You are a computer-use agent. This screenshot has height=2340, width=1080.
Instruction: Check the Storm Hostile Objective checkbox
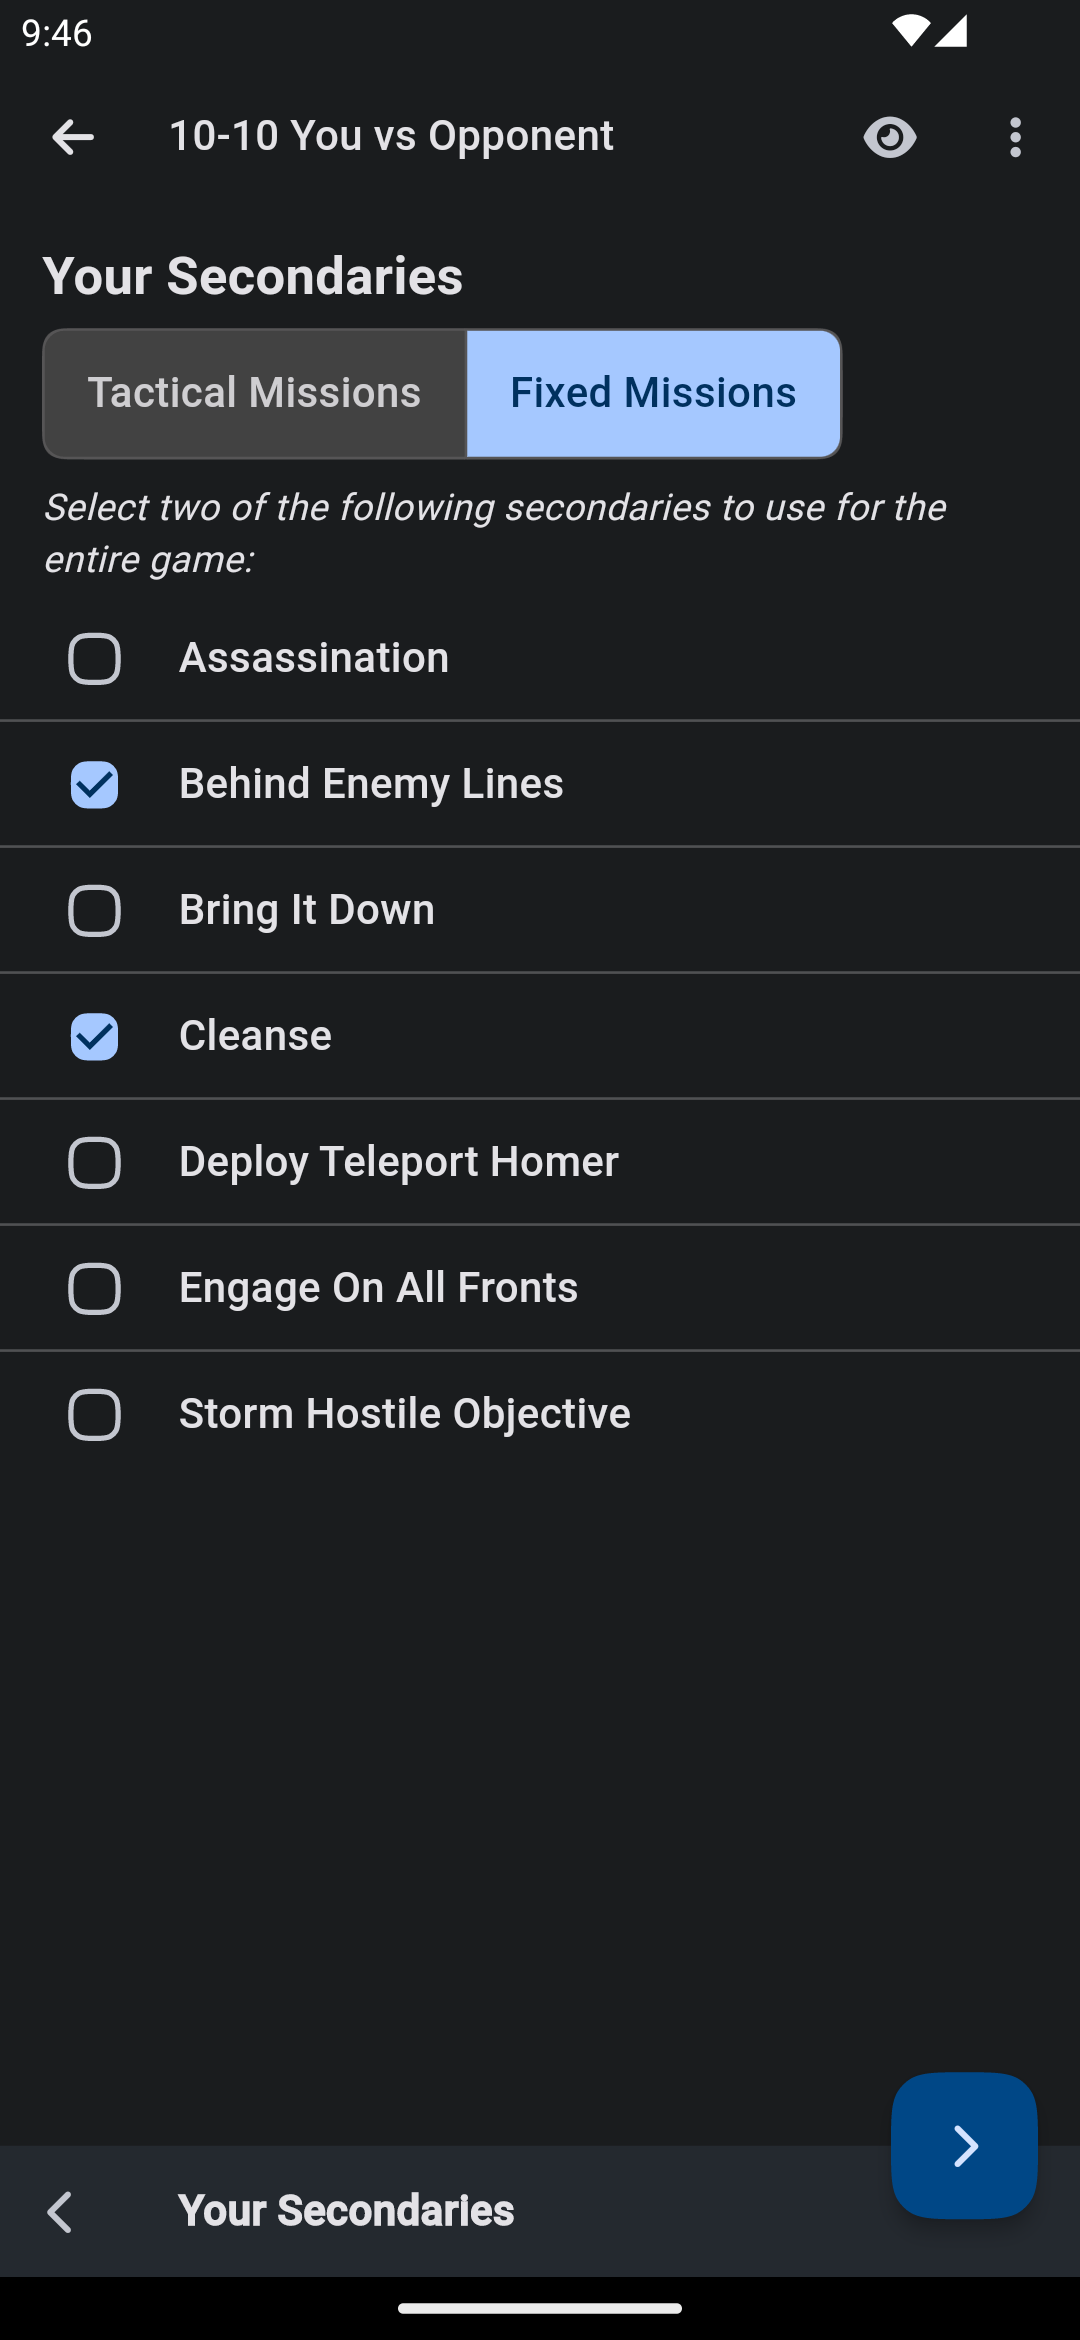[x=94, y=1415]
